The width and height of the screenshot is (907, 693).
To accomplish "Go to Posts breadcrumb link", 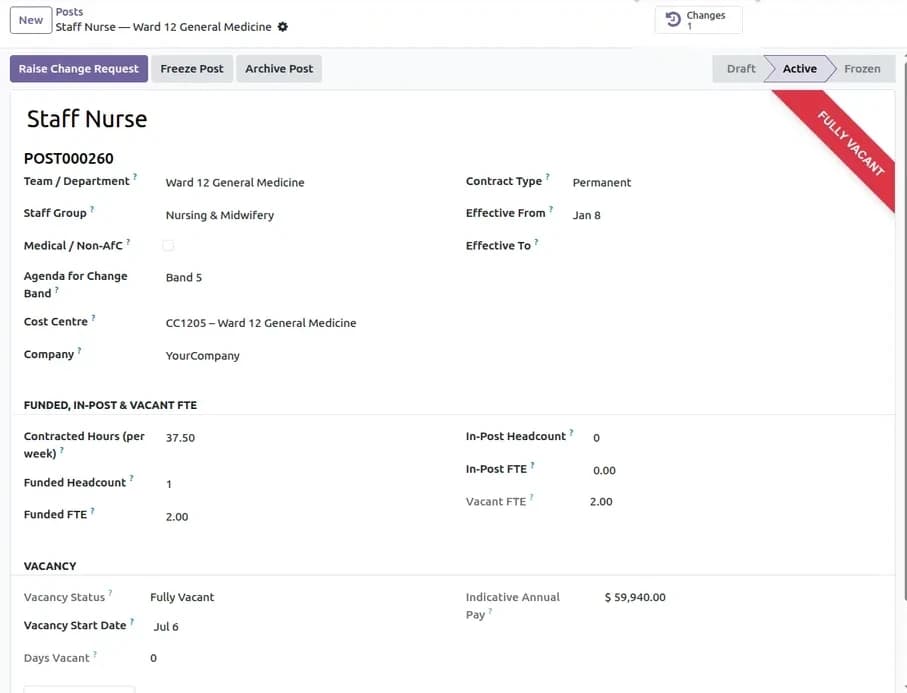I will 69,12.
